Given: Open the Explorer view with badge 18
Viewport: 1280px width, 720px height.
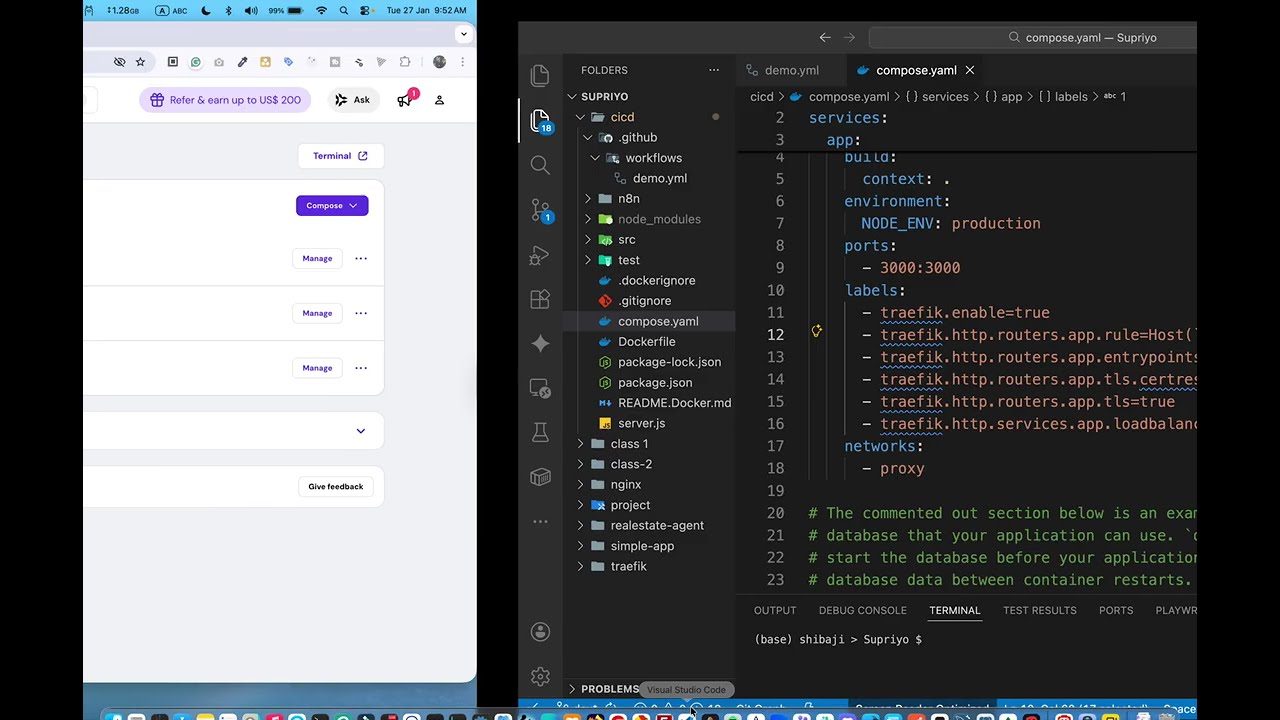Looking at the screenshot, I should pyautogui.click(x=540, y=120).
